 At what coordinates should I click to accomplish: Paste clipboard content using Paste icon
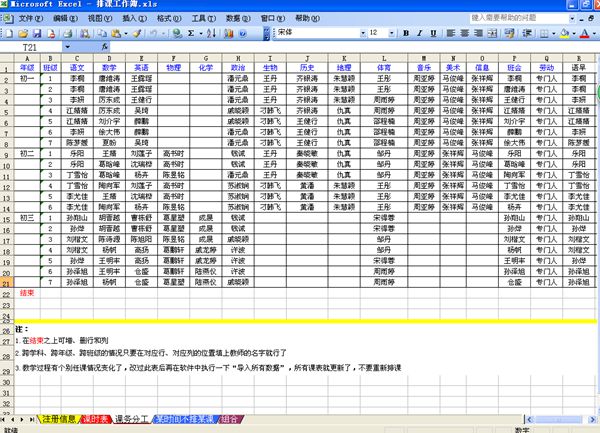coord(116,34)
